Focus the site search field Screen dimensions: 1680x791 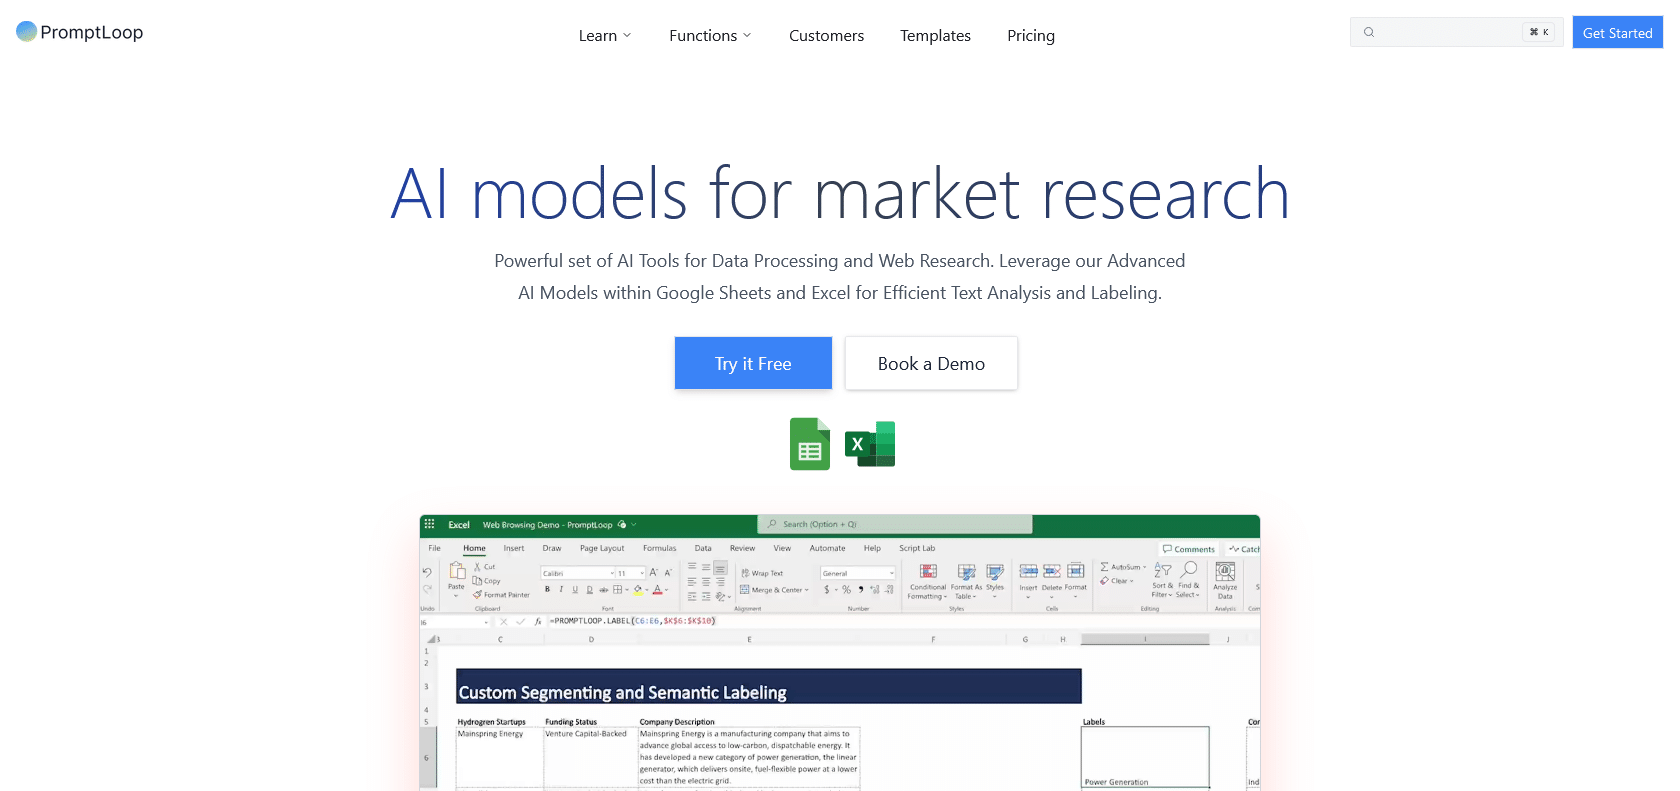(1457, 32)
